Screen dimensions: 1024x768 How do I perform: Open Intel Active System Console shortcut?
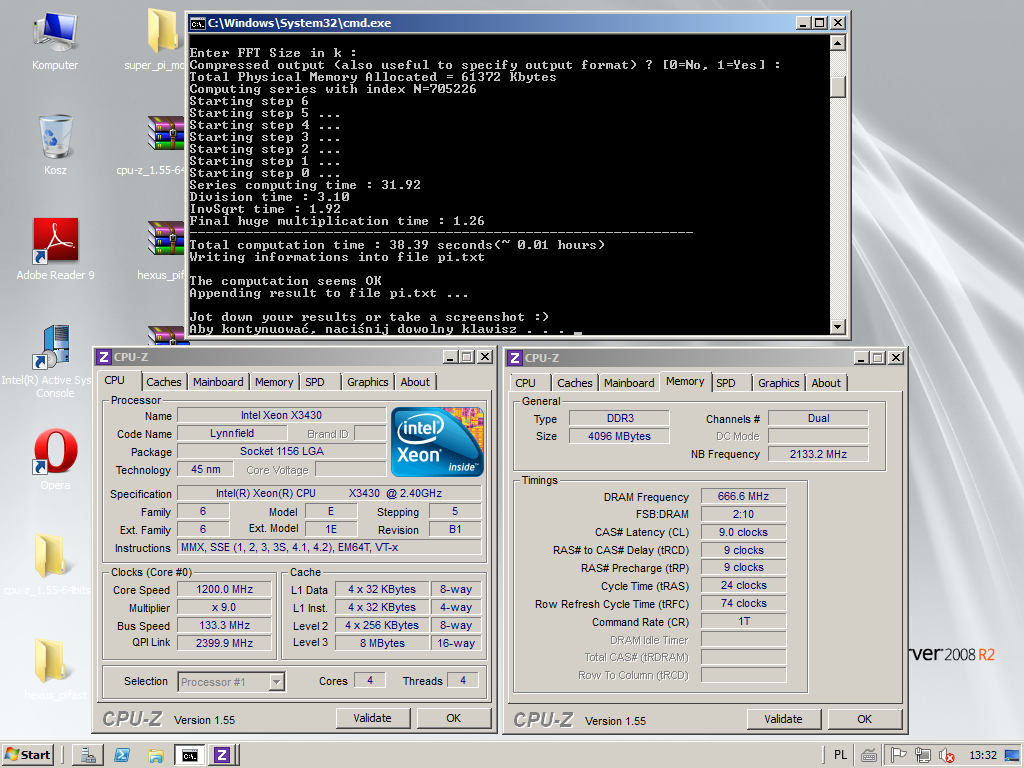coord(55,360)
